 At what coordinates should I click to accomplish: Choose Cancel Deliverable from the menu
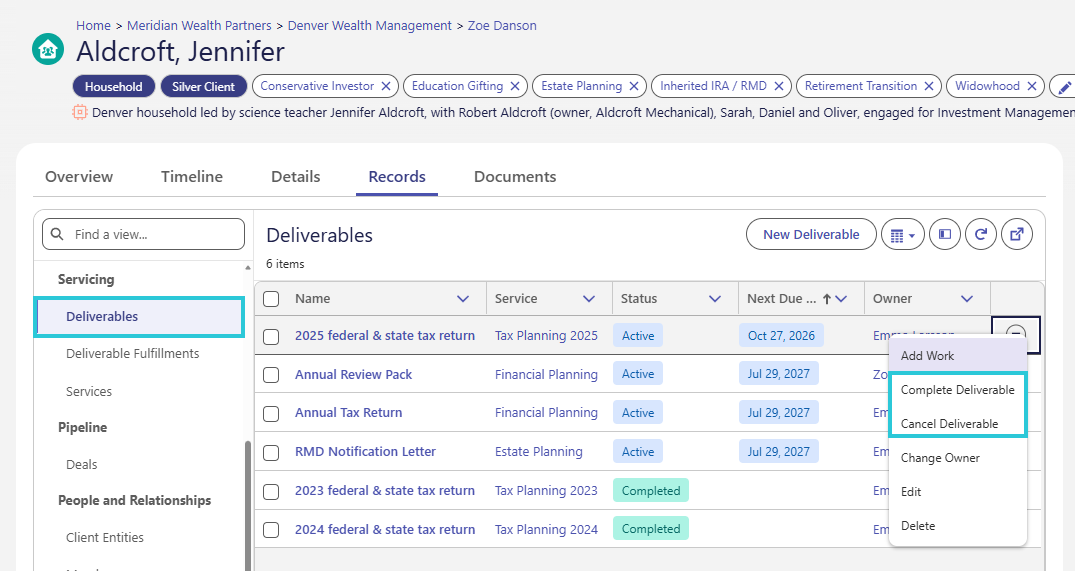tap(958, 424)
